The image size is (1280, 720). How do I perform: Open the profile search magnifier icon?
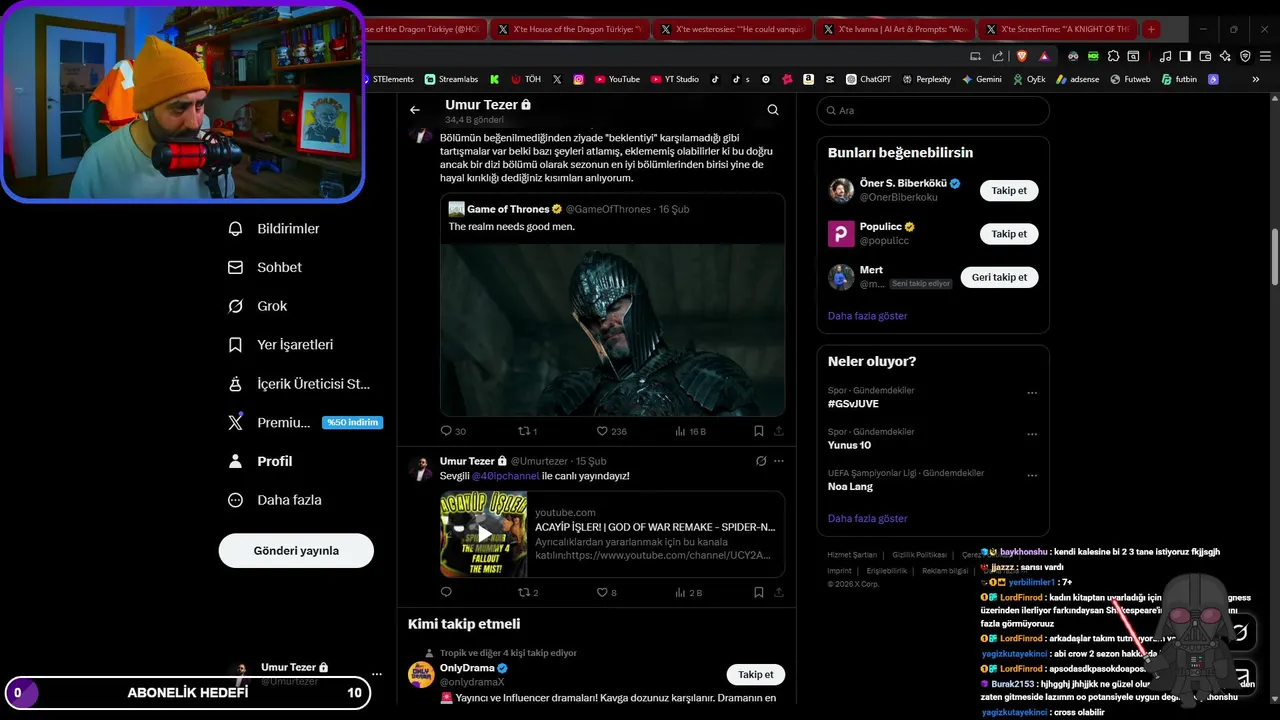click(x=773, y=110)
